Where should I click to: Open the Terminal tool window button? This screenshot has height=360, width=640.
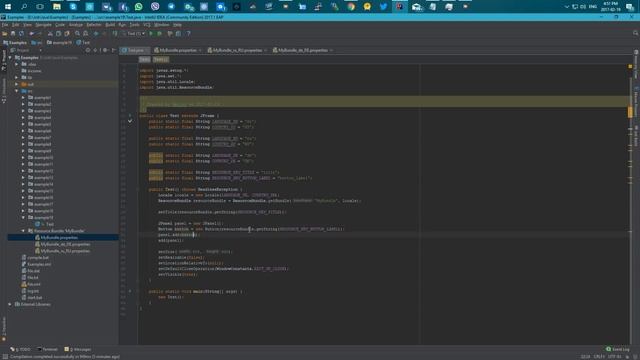click(x=47, y=349)
